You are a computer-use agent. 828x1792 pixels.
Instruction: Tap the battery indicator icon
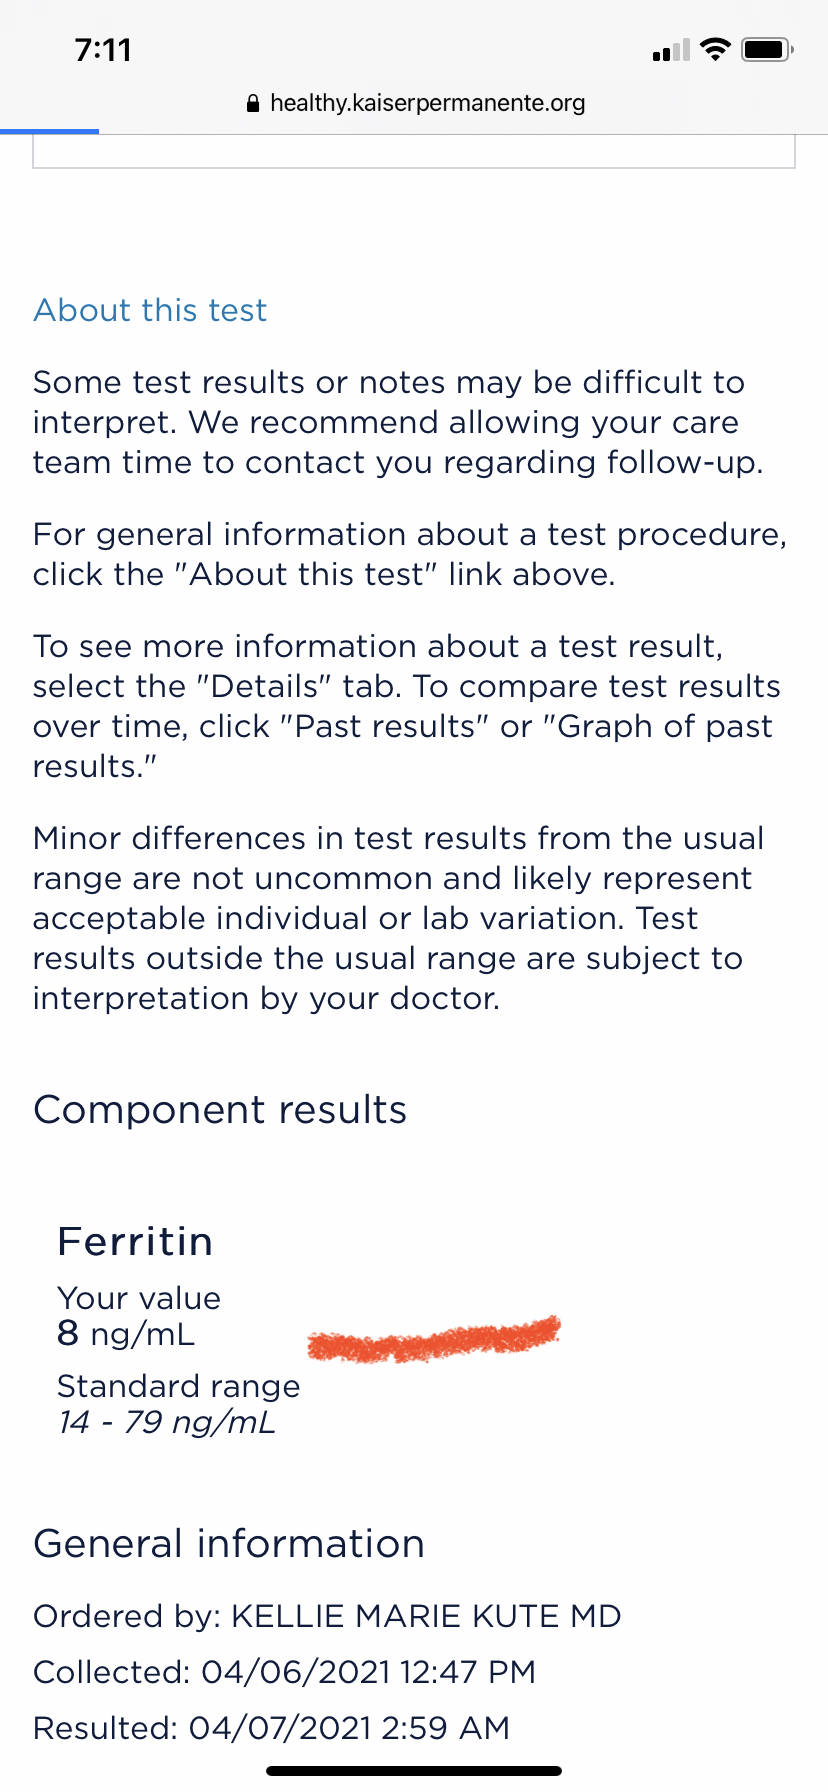(767, 49)
